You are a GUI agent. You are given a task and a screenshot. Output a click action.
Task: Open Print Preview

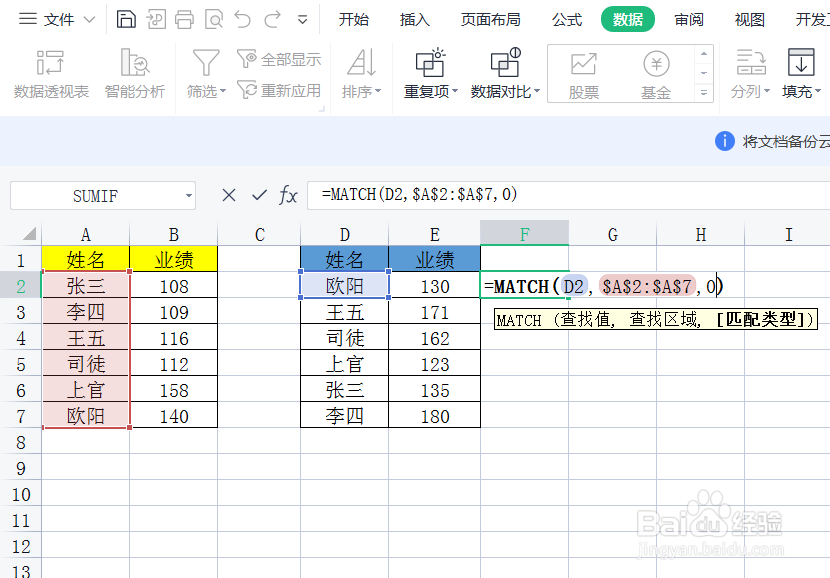214,19
